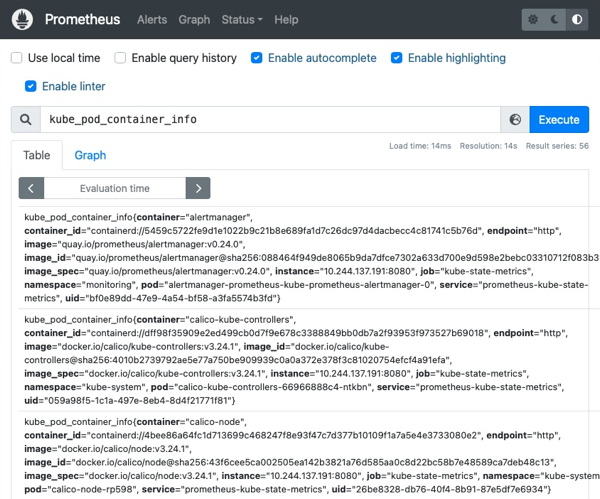Screen dimensions: 600x499
Task: Switch to the Graph results tab
Action: pos(90,155)
